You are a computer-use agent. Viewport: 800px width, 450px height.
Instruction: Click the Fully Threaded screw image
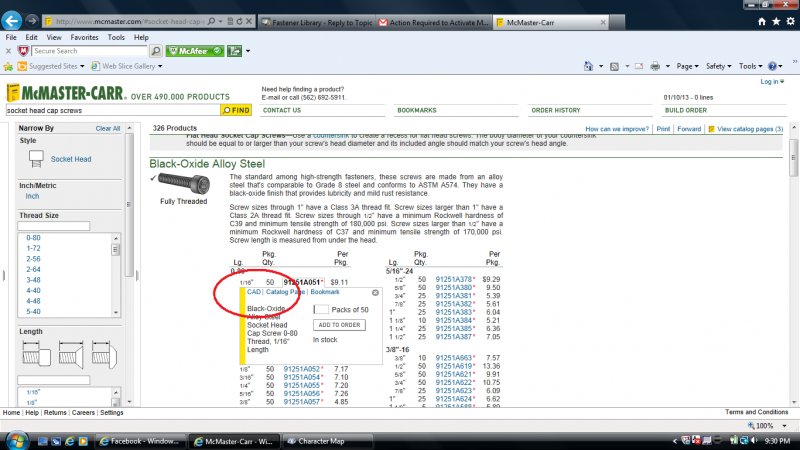coord(184,183)
